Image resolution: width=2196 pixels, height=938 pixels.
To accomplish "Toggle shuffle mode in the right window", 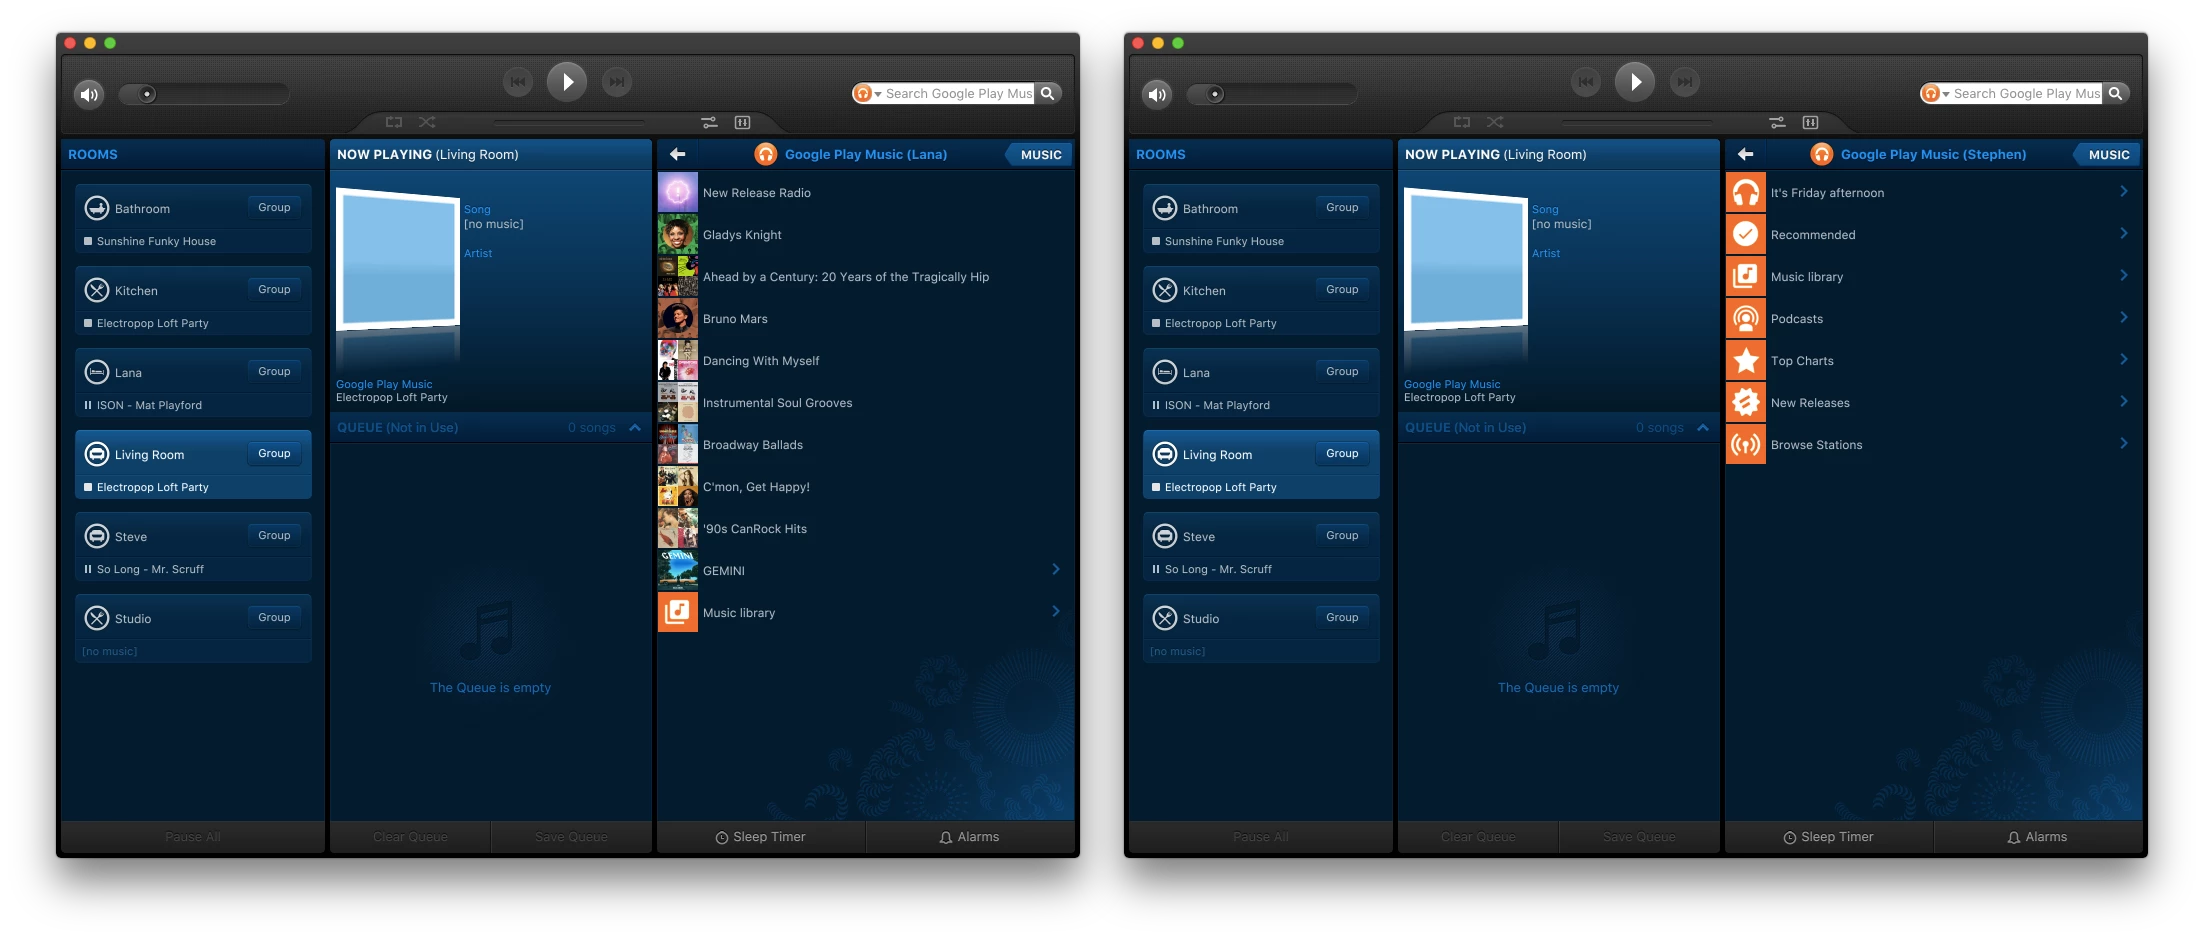I will (1495, 122).
